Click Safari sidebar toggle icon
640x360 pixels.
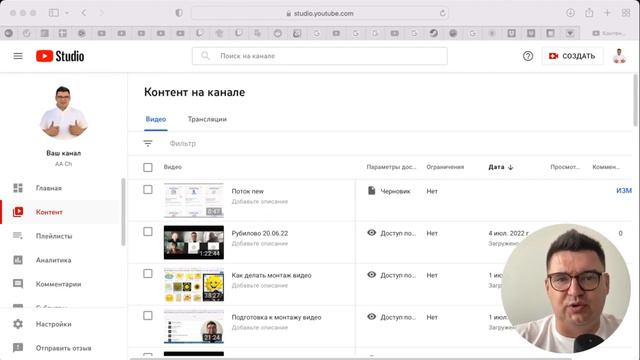53,13
